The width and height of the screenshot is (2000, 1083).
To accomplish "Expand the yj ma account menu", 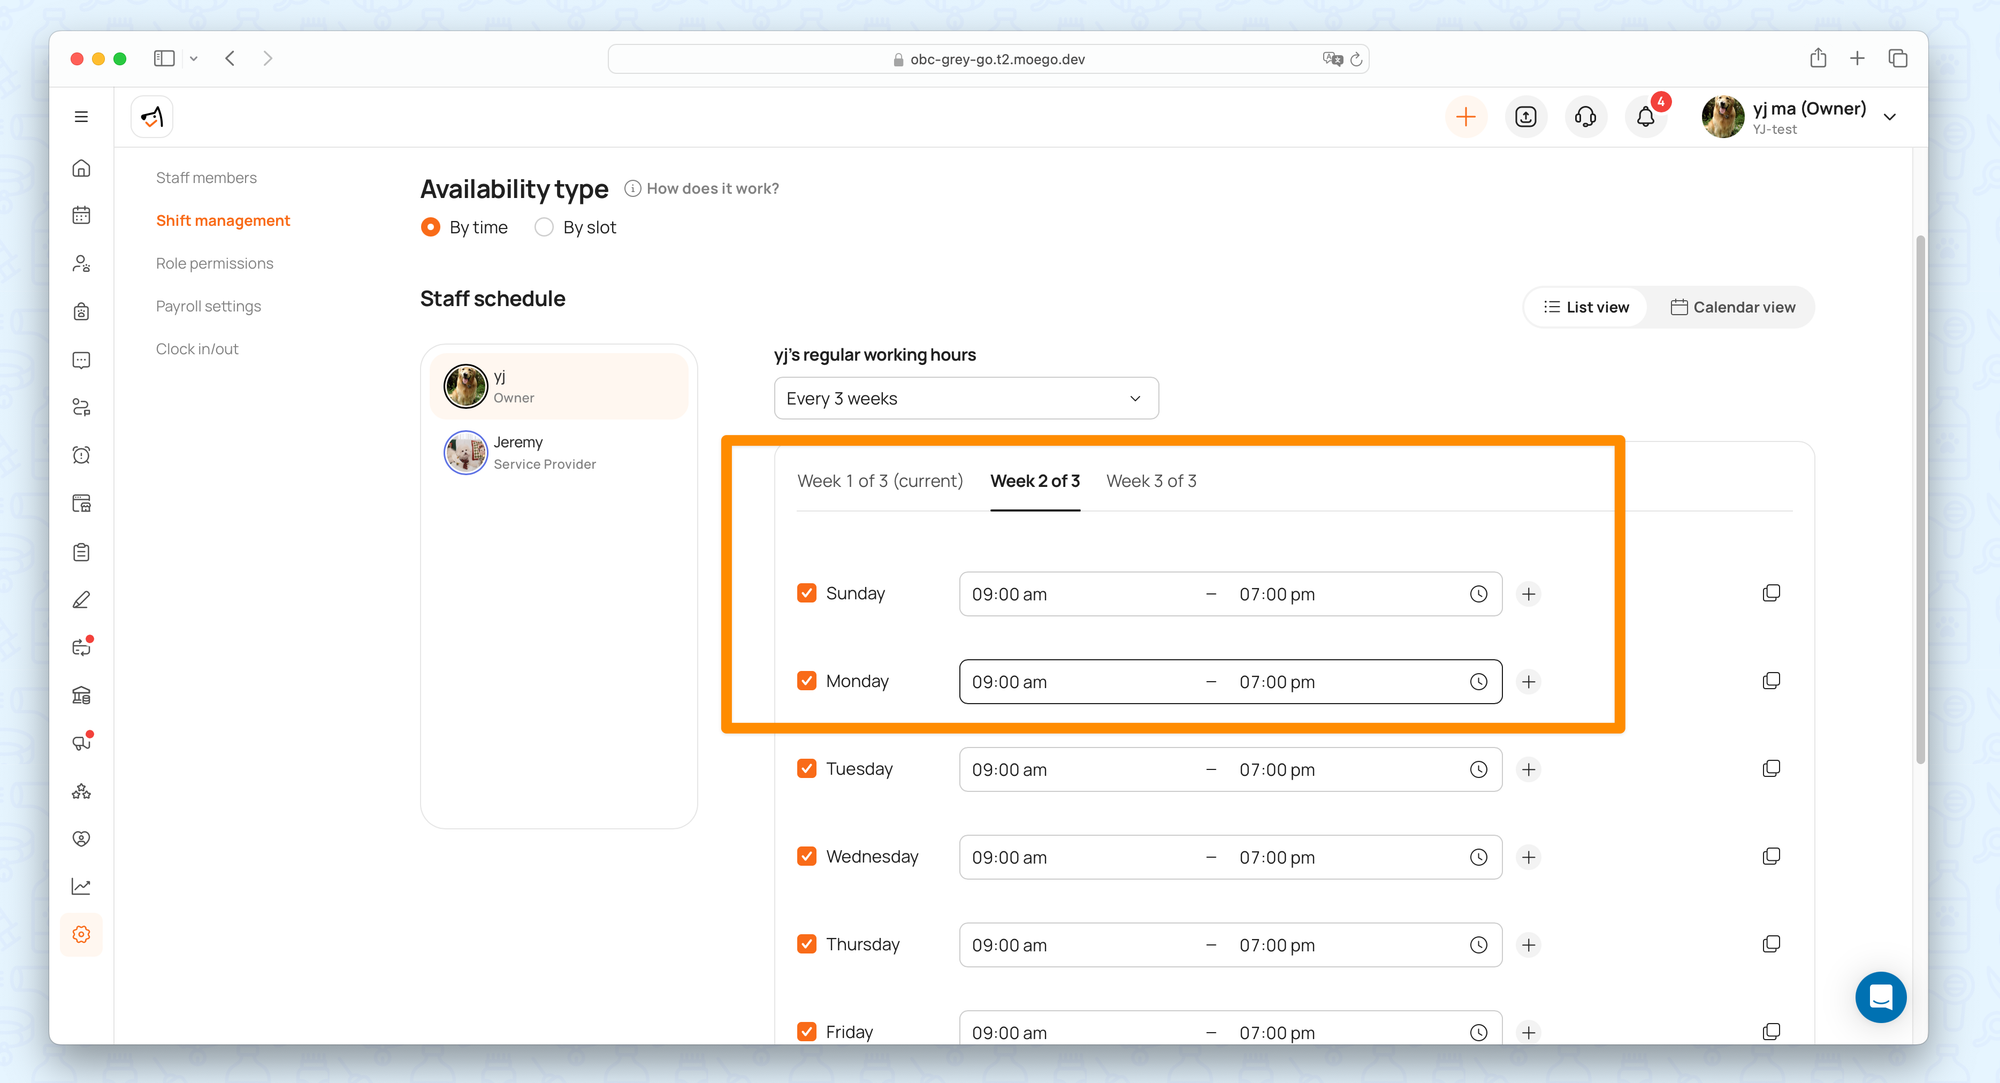I will click(1889, 117).
